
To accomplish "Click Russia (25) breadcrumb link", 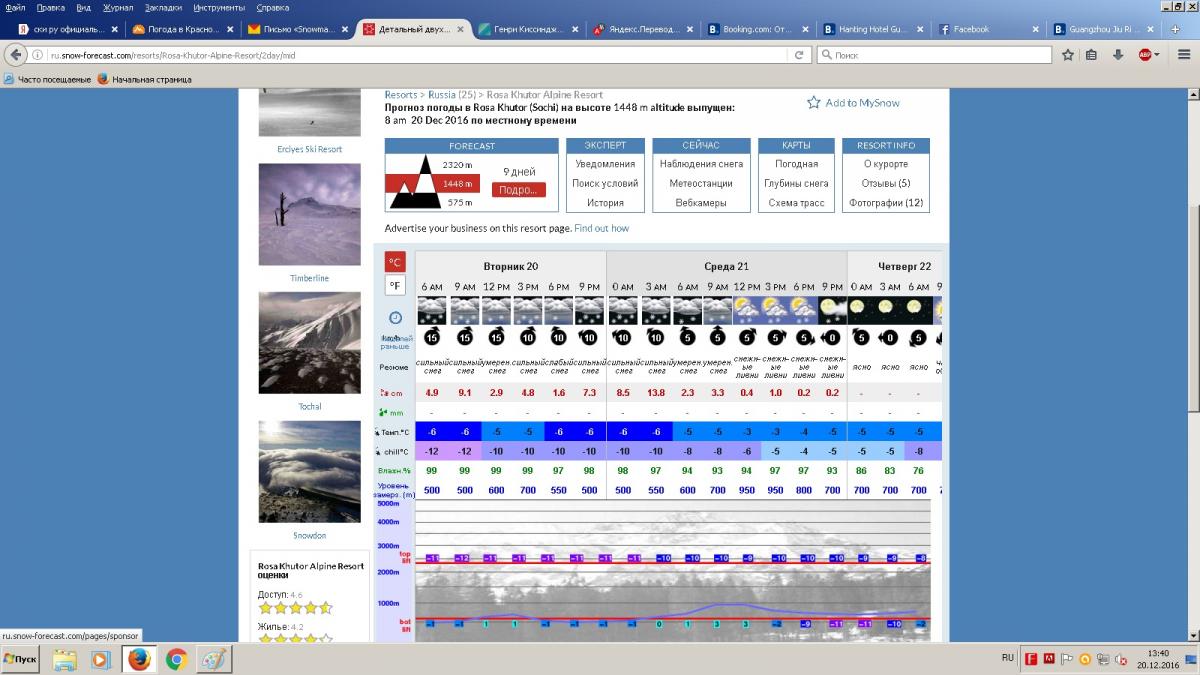I will click(x=452, y=95).
